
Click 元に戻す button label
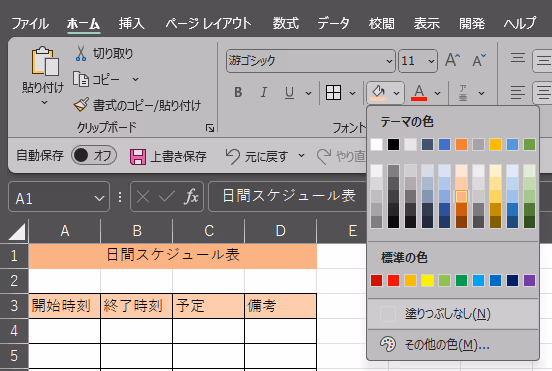tap(266, 156)
